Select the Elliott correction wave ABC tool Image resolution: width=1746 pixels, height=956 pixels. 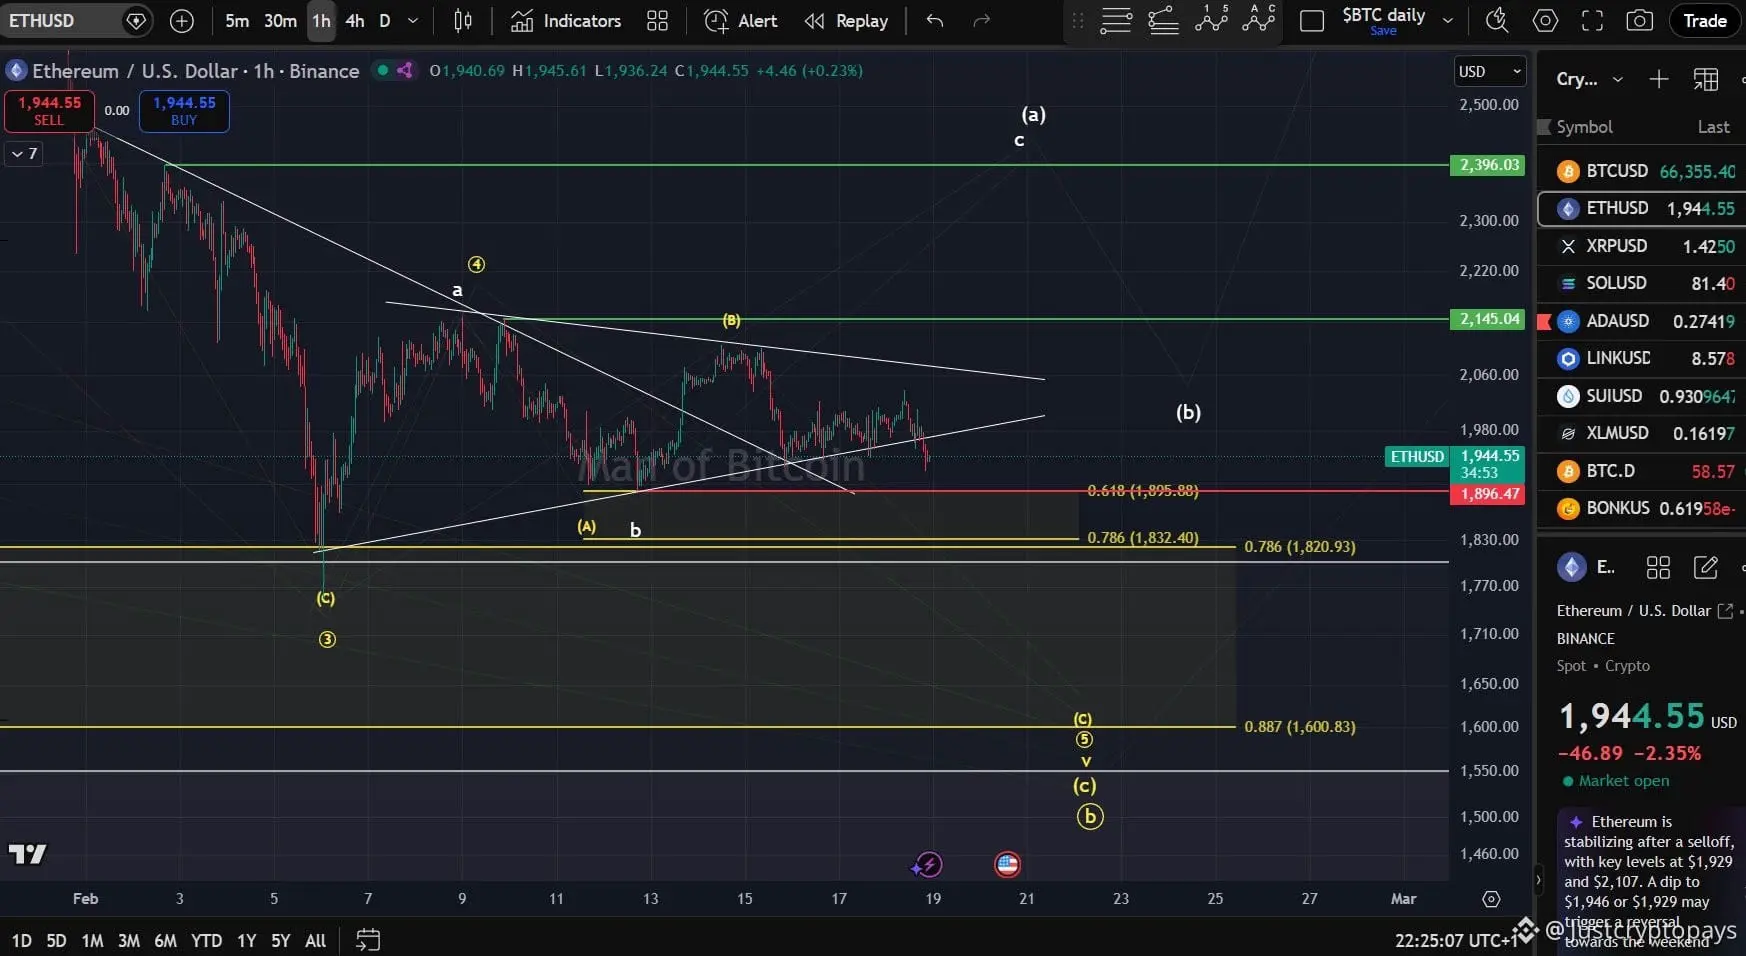click(1259, 18)
